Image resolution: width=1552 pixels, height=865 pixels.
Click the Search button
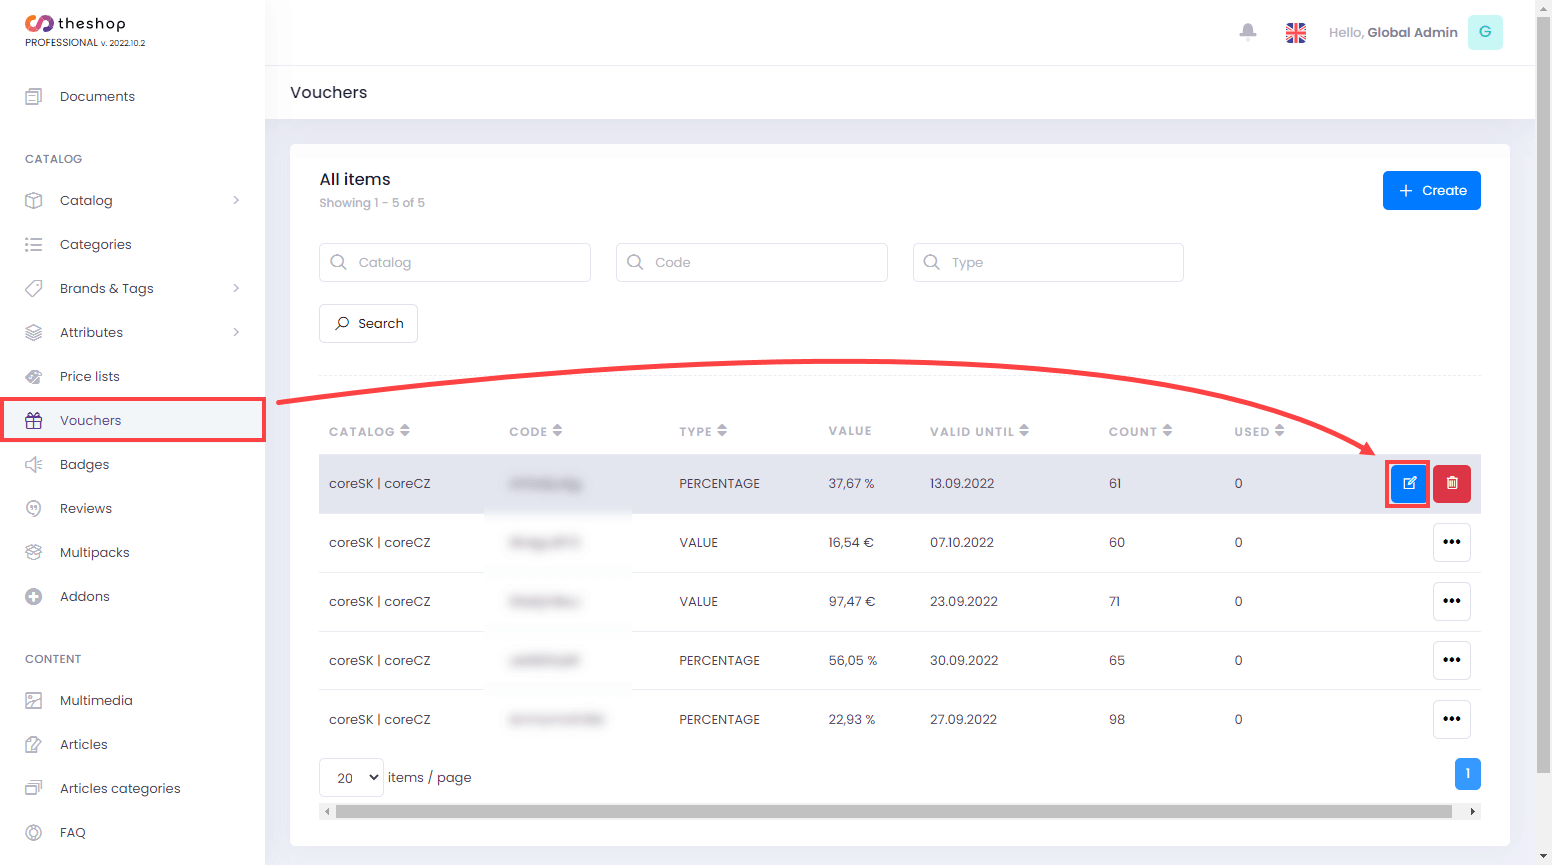tap(368, 323)
